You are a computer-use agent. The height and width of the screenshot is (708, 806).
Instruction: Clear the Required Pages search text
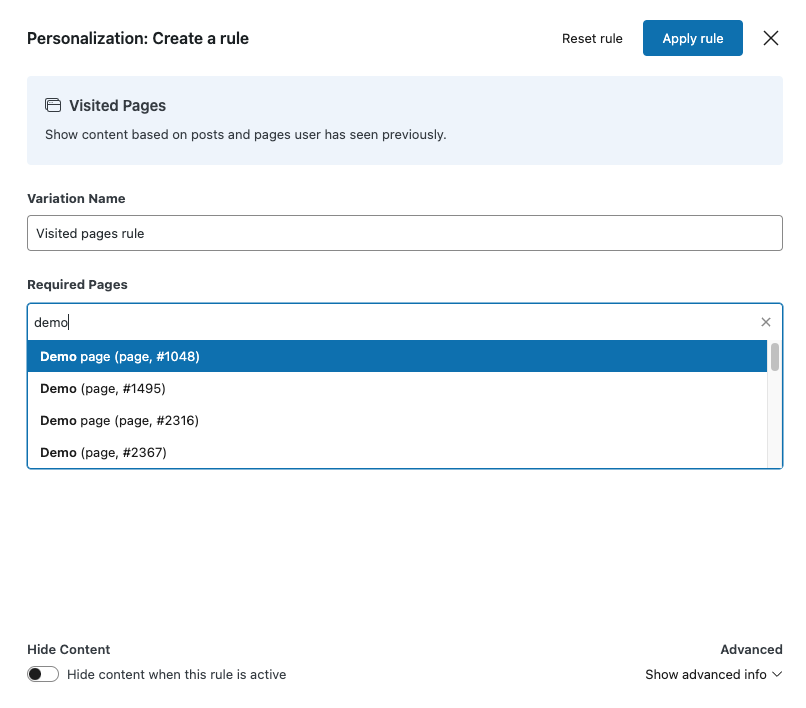766,322
